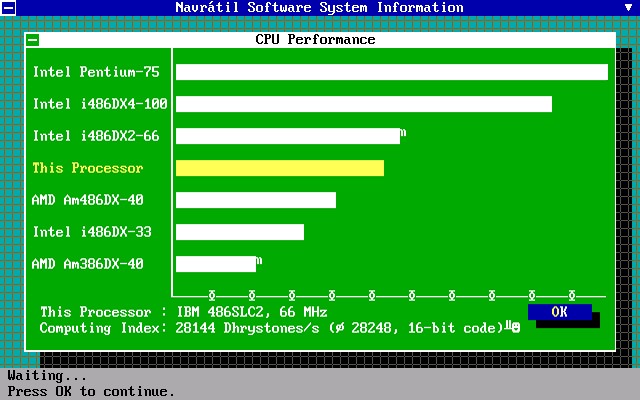Click the IBM 486SLC2, 66 MHz text

(x=252, y=312)
